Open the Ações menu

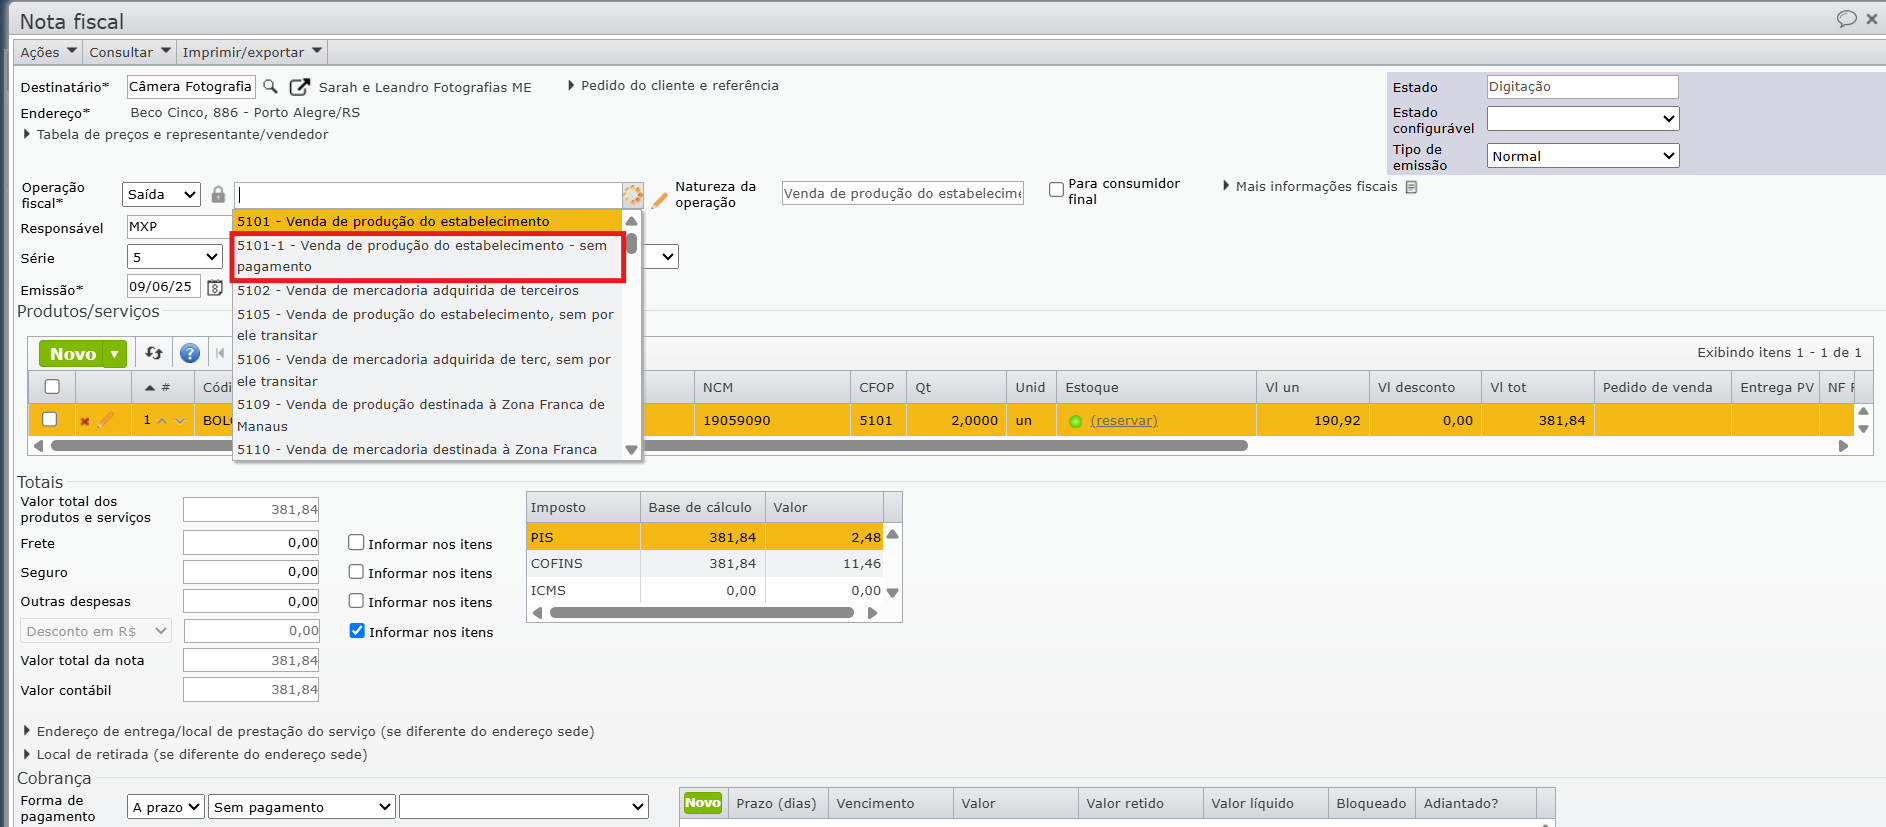(48, 52)
